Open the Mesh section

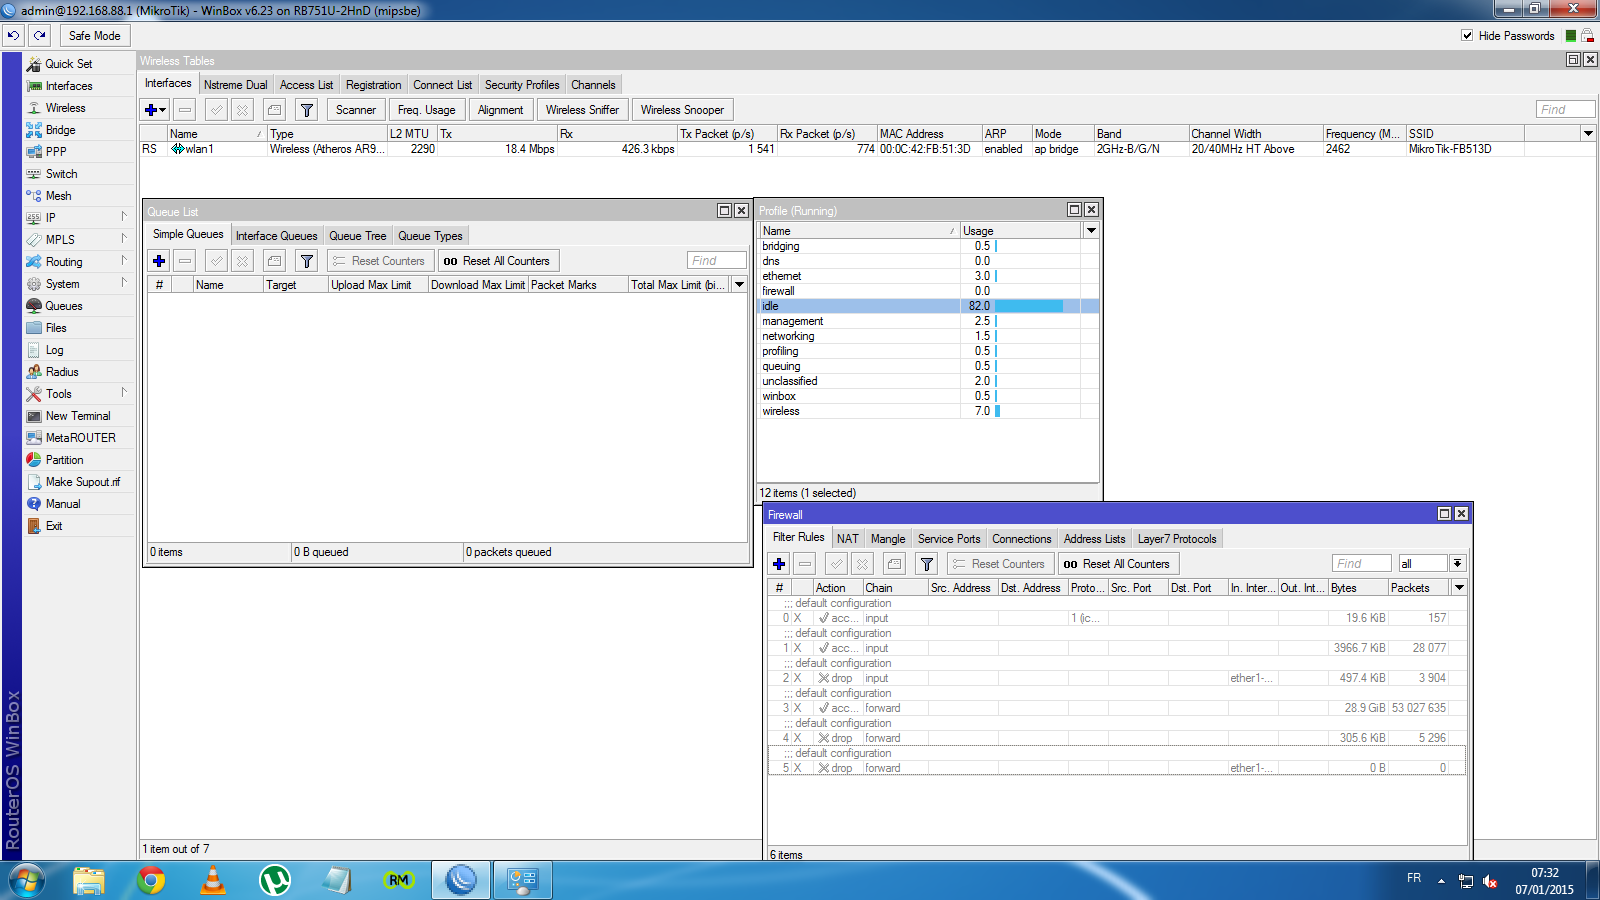[x=58, y=196]
